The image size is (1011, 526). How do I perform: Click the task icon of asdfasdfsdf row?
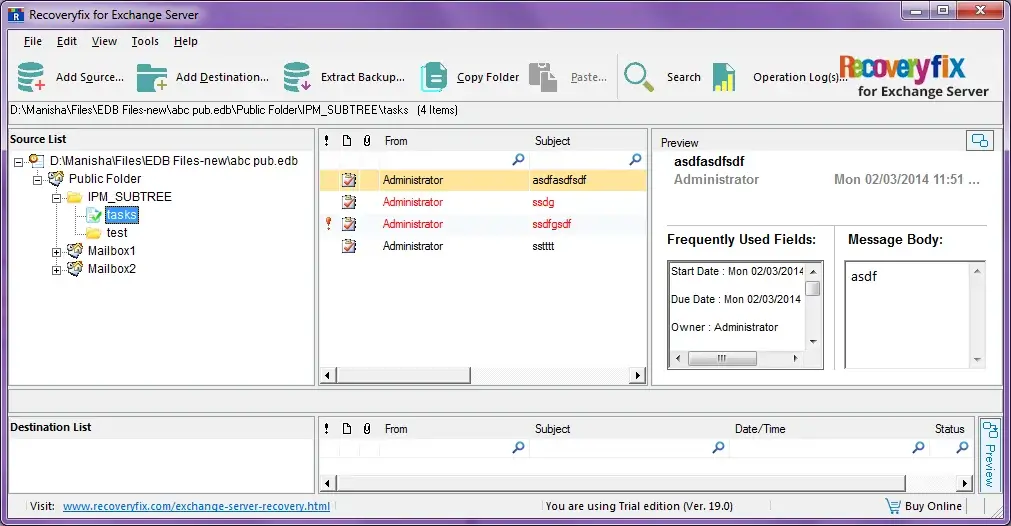[349, 180]
